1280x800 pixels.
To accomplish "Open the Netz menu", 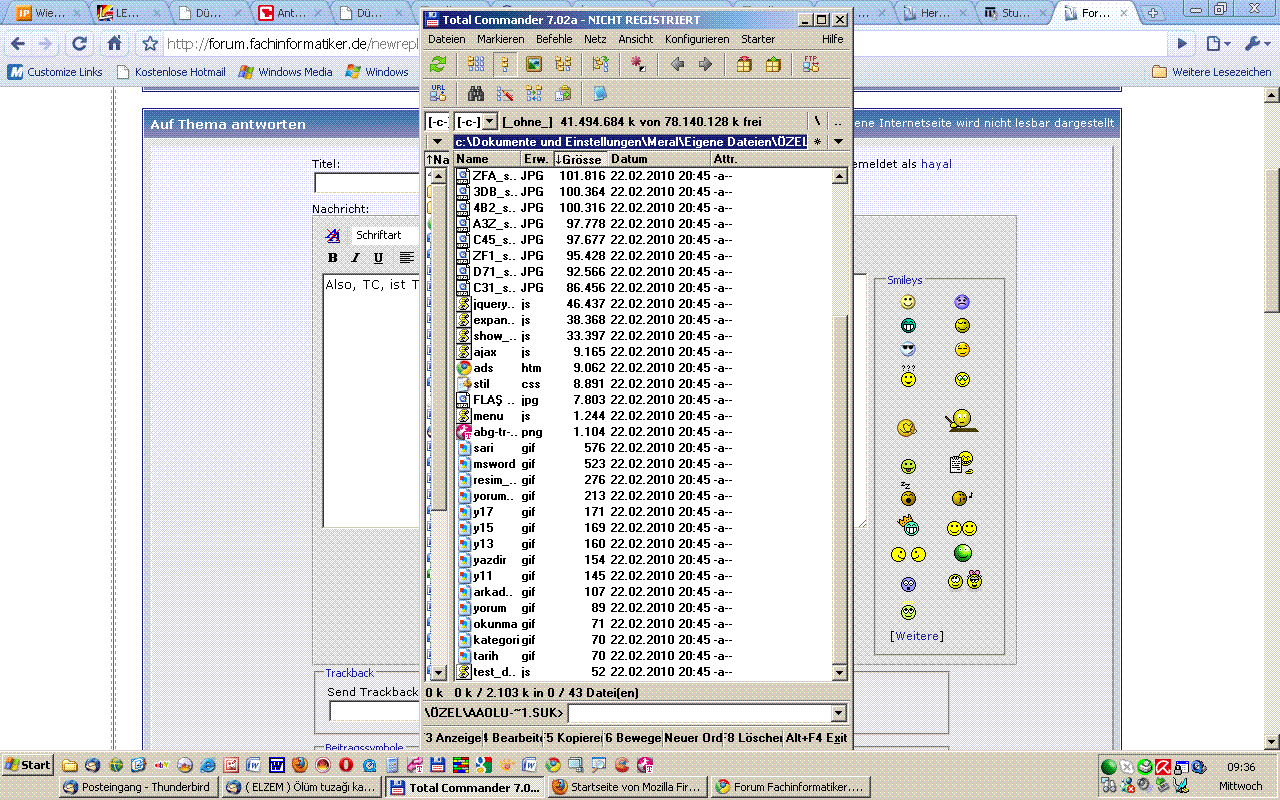I will point(595,39).
